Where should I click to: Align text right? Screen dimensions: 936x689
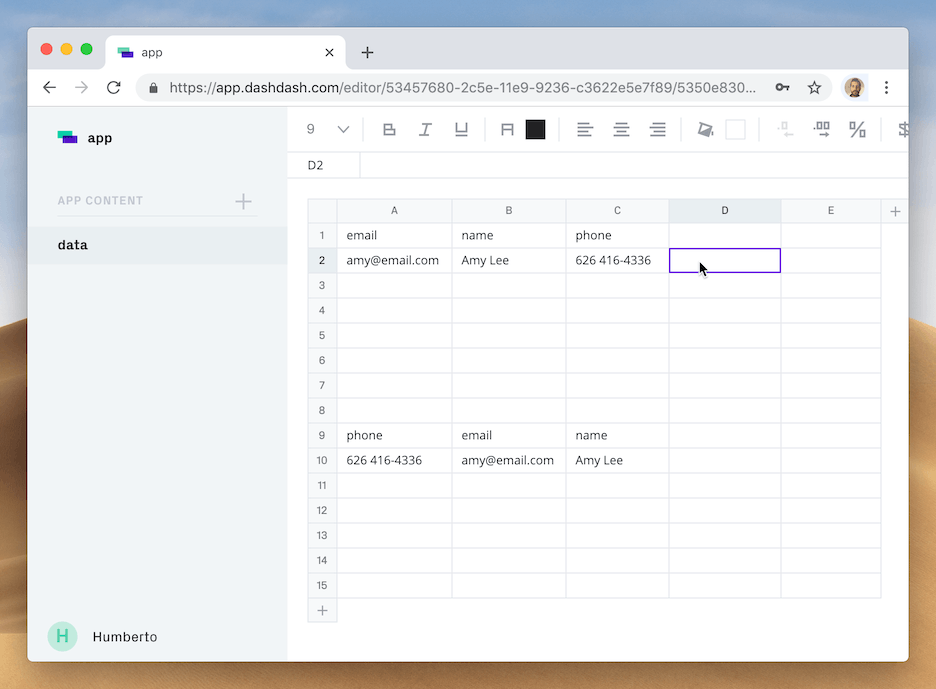tap(658, 130)
